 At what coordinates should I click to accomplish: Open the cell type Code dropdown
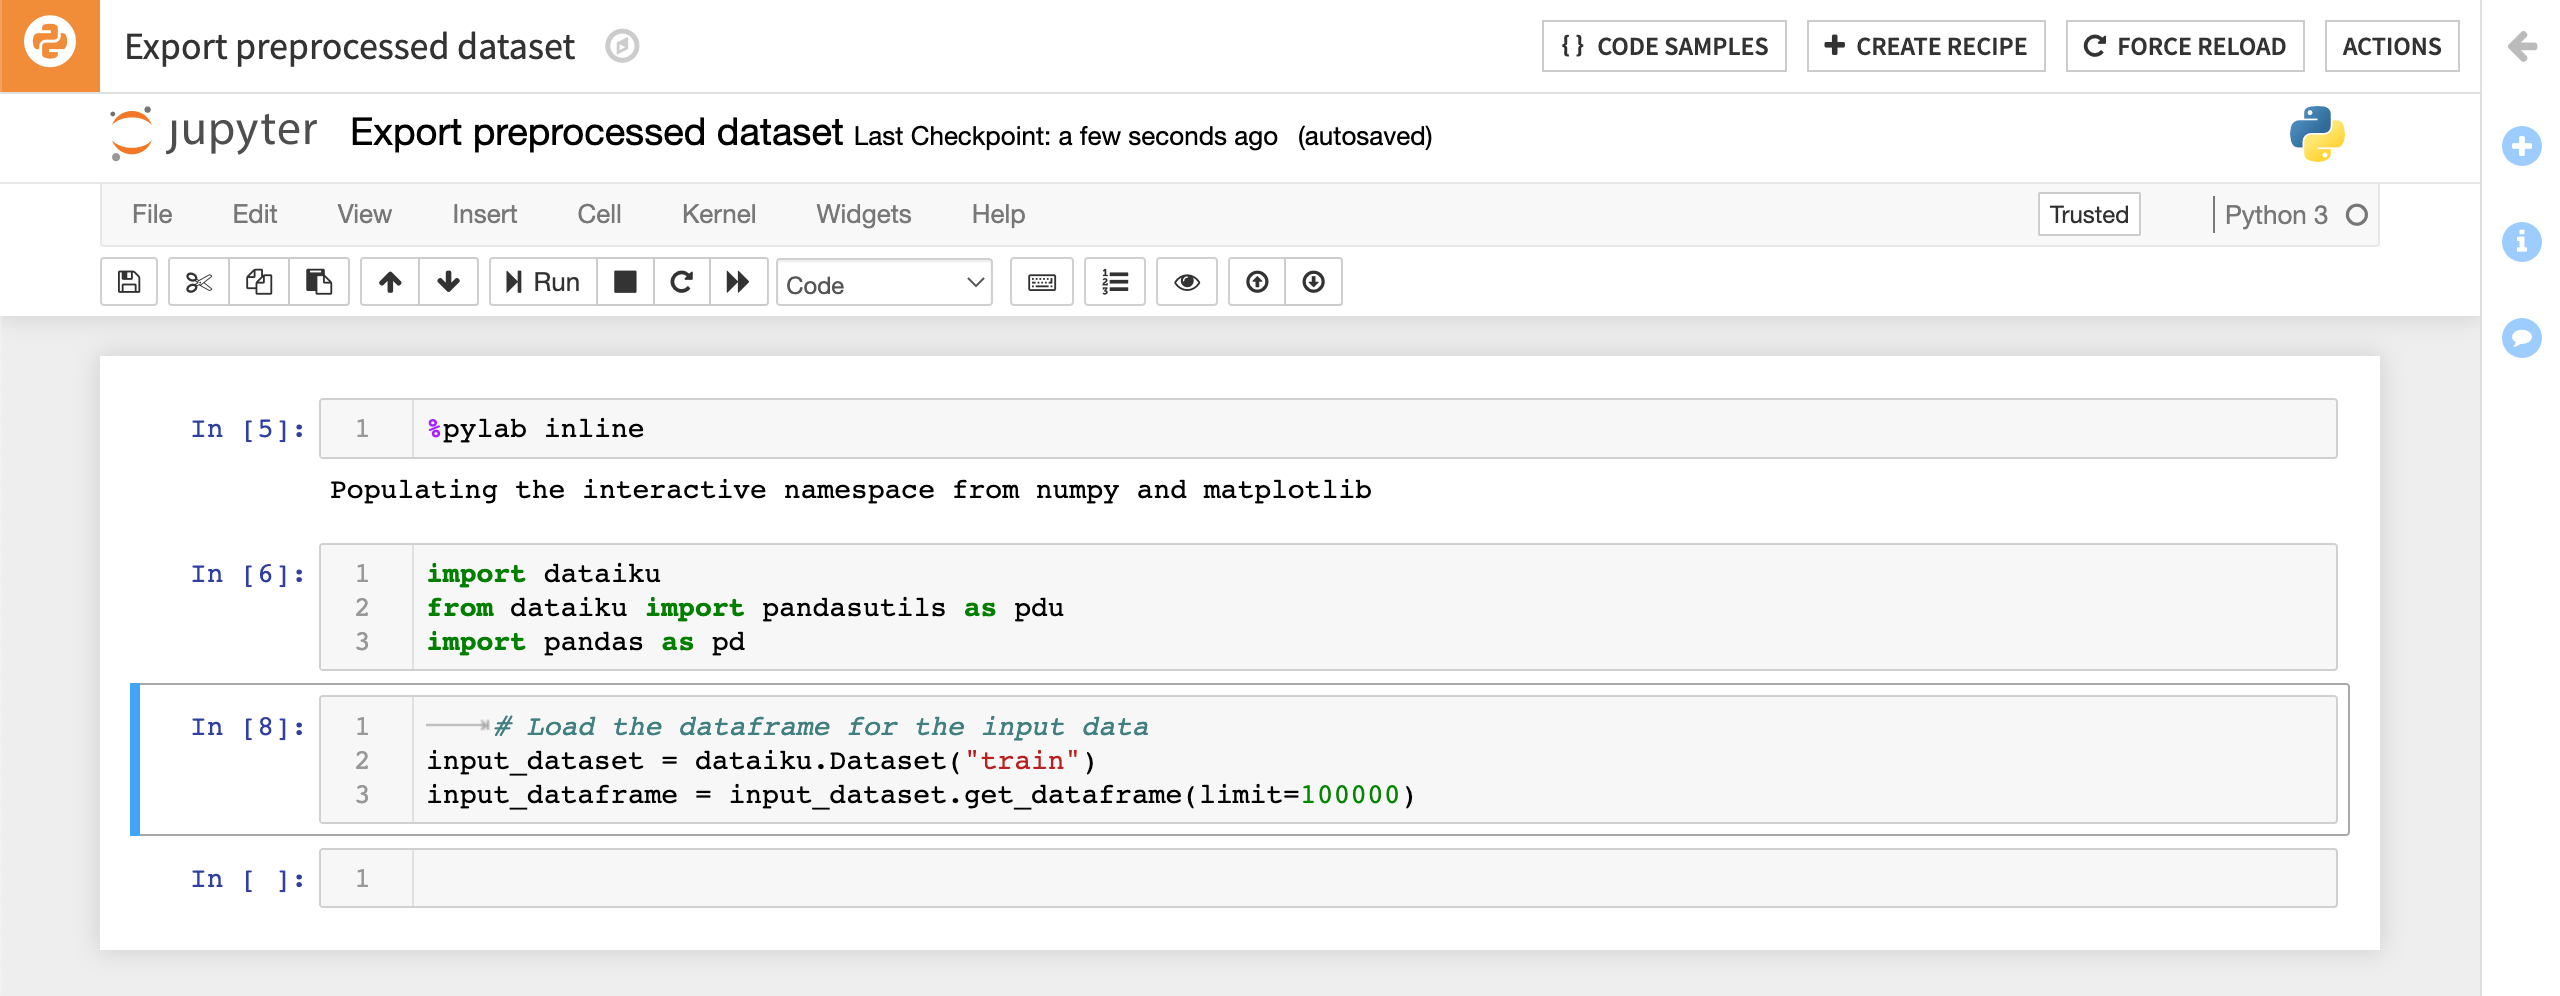coord(884,284)
